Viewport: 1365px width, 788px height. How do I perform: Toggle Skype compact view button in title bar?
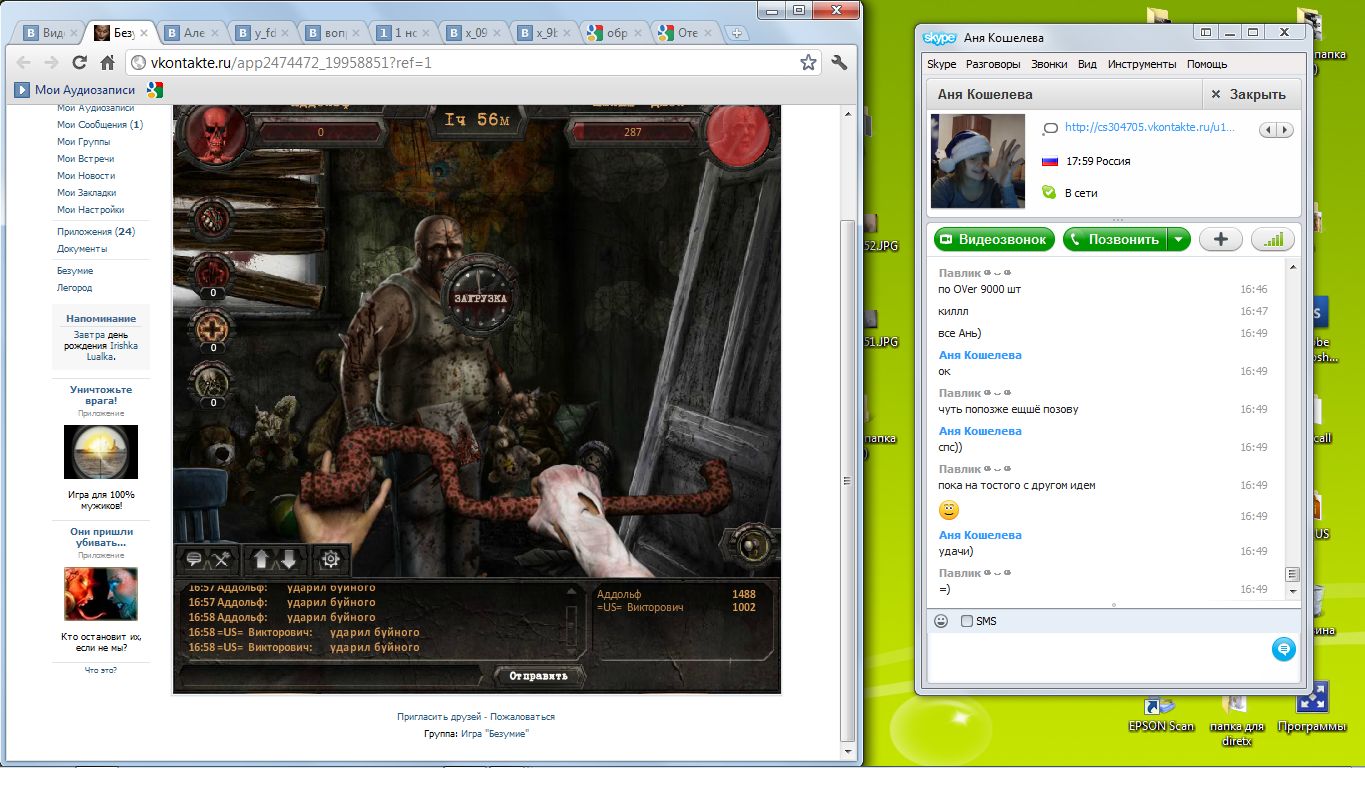(x=1206, y=33)
